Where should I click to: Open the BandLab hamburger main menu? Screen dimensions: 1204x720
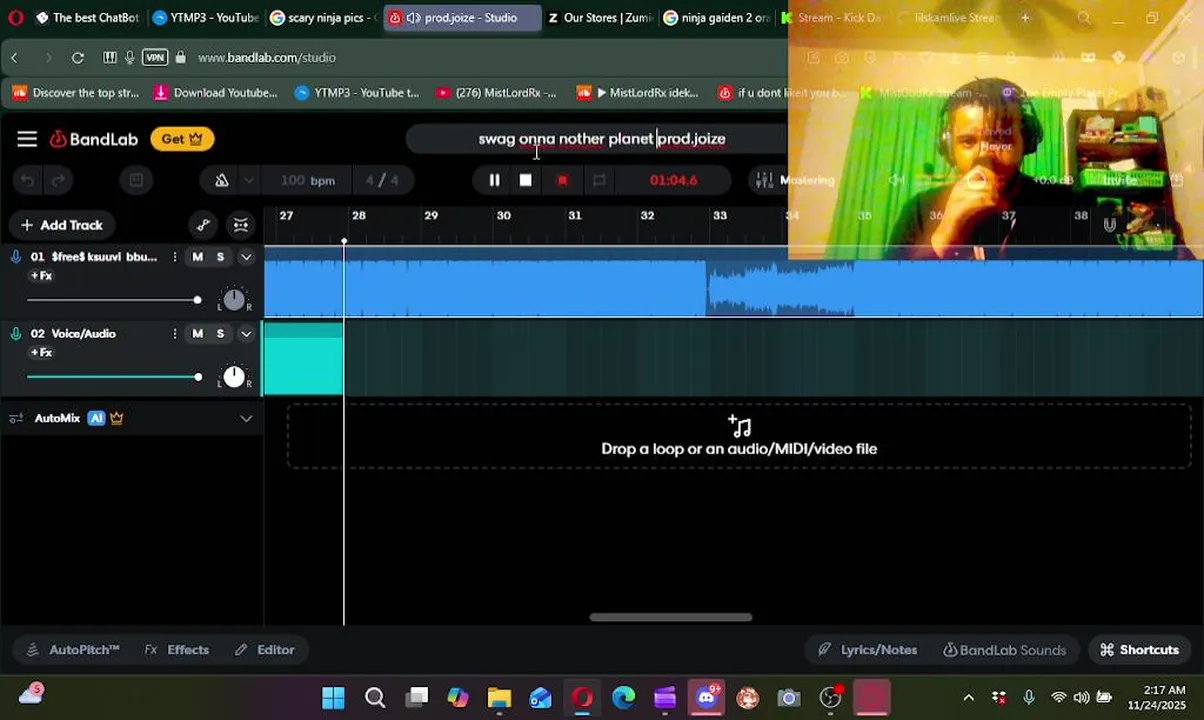pyautogui.click(x=27, y=139)
